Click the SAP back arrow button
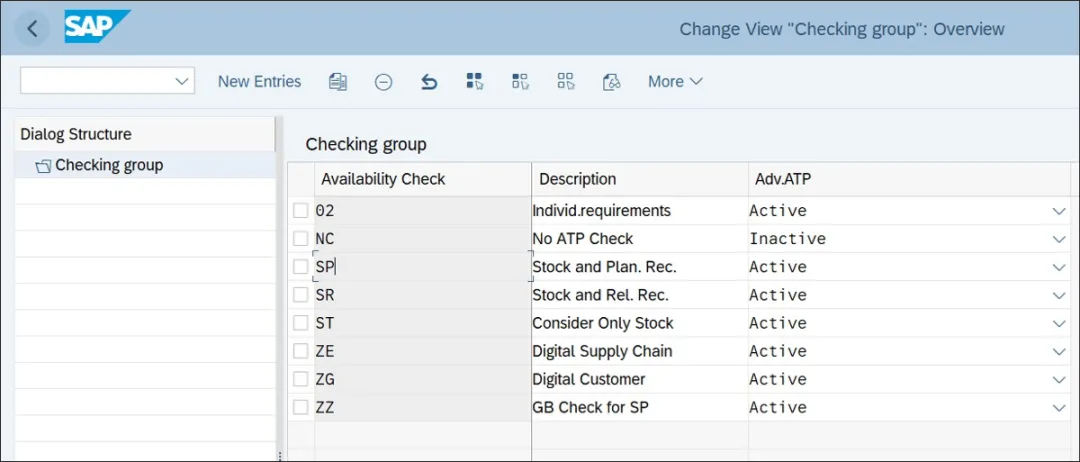This screenshot has width=1080, height=462. pos(32,29)
